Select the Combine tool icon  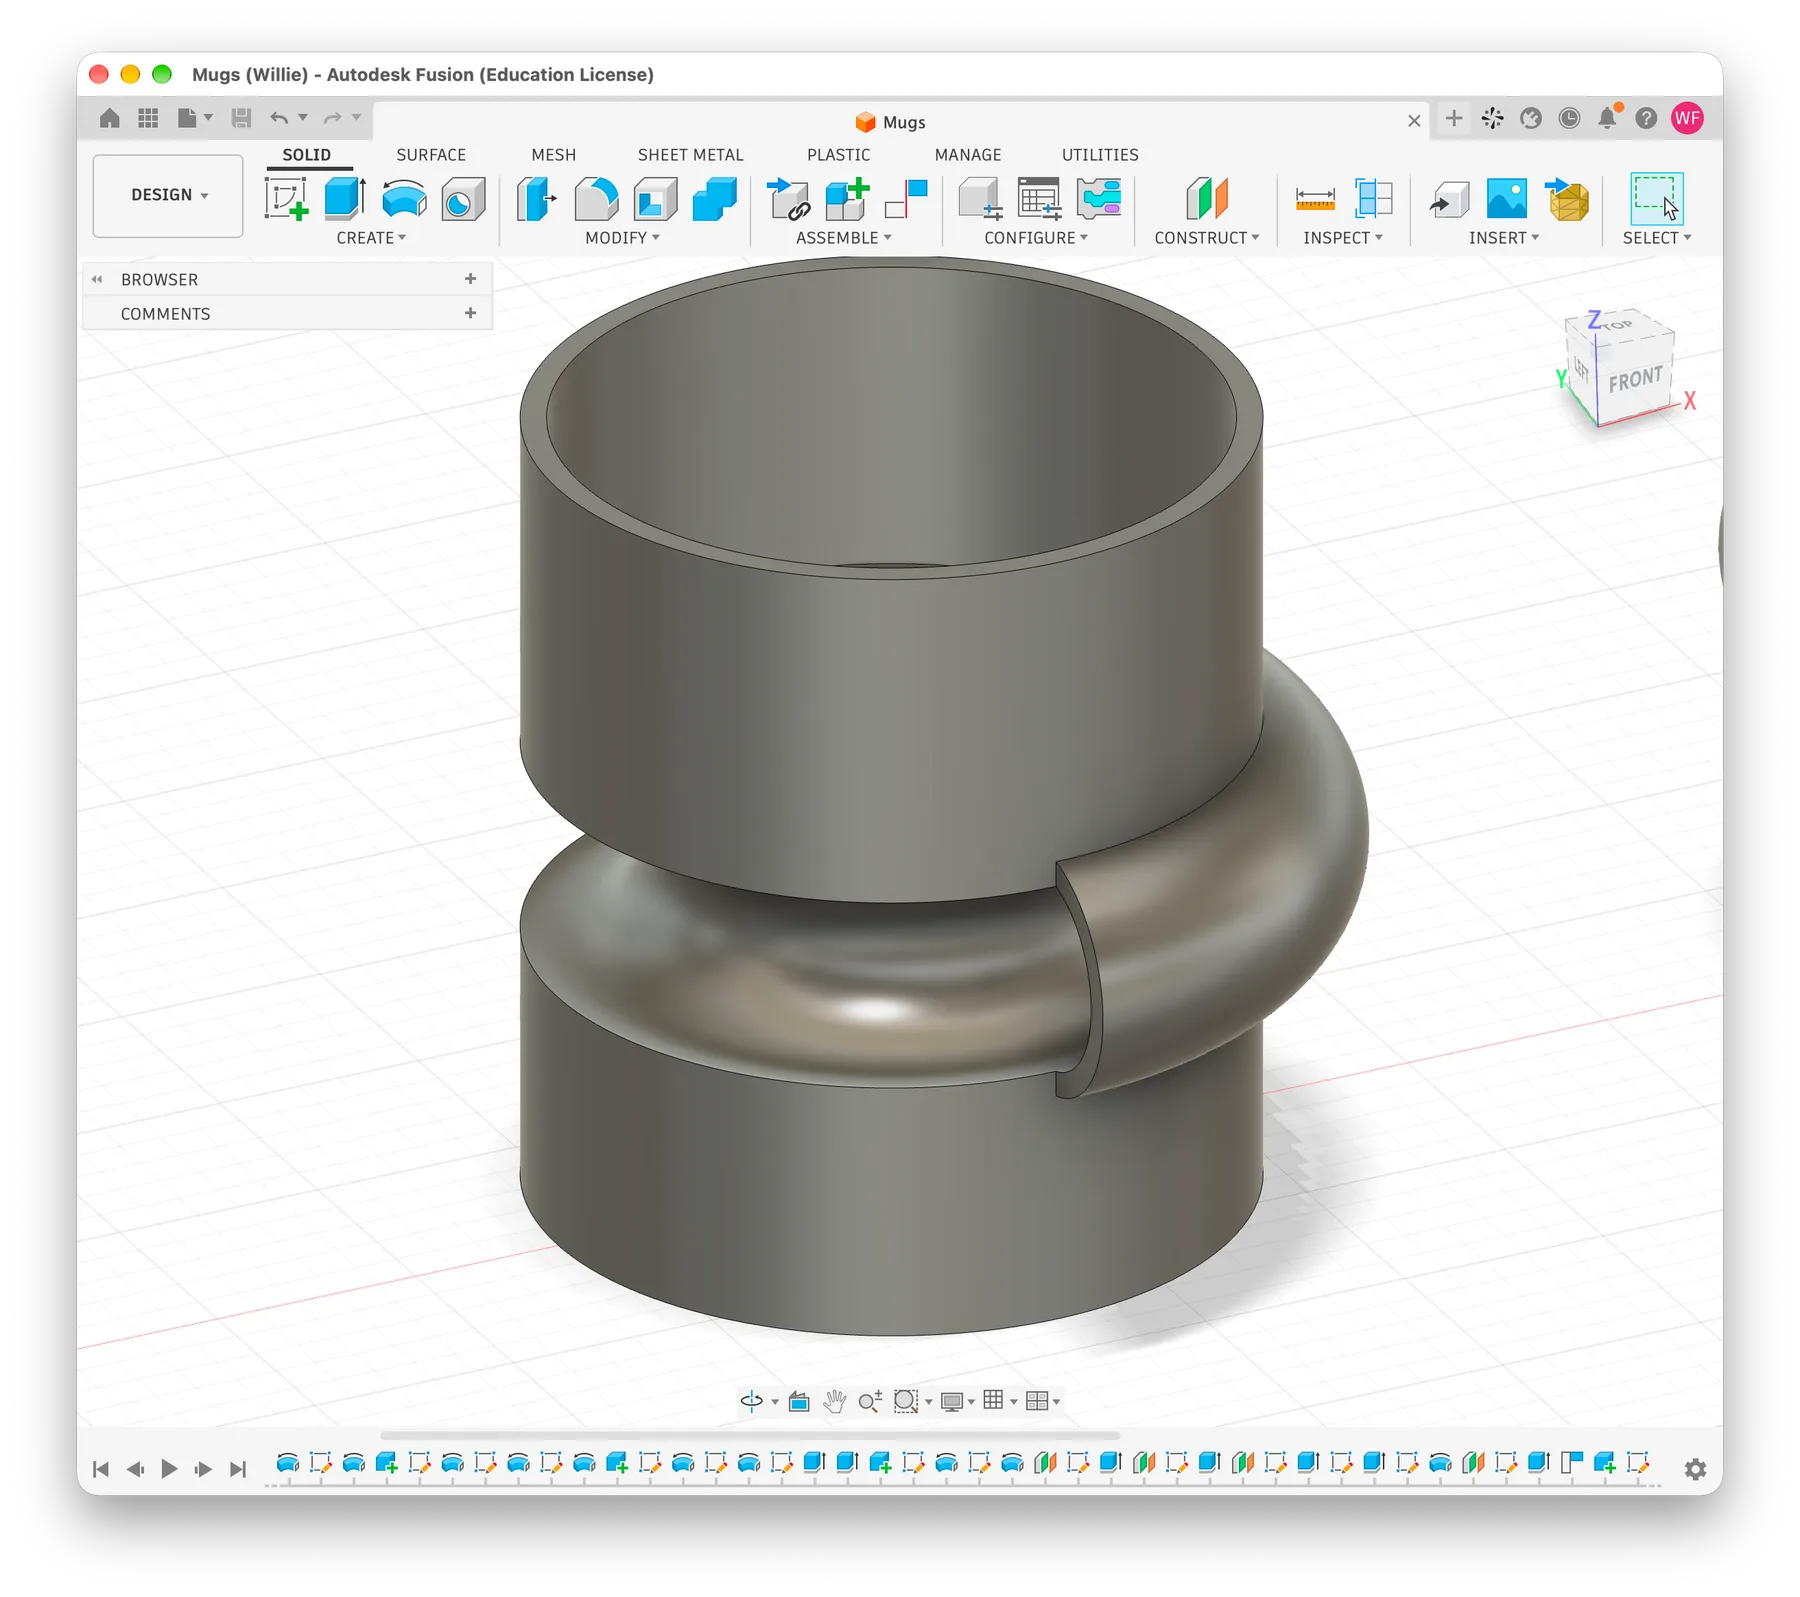[714, 198]
